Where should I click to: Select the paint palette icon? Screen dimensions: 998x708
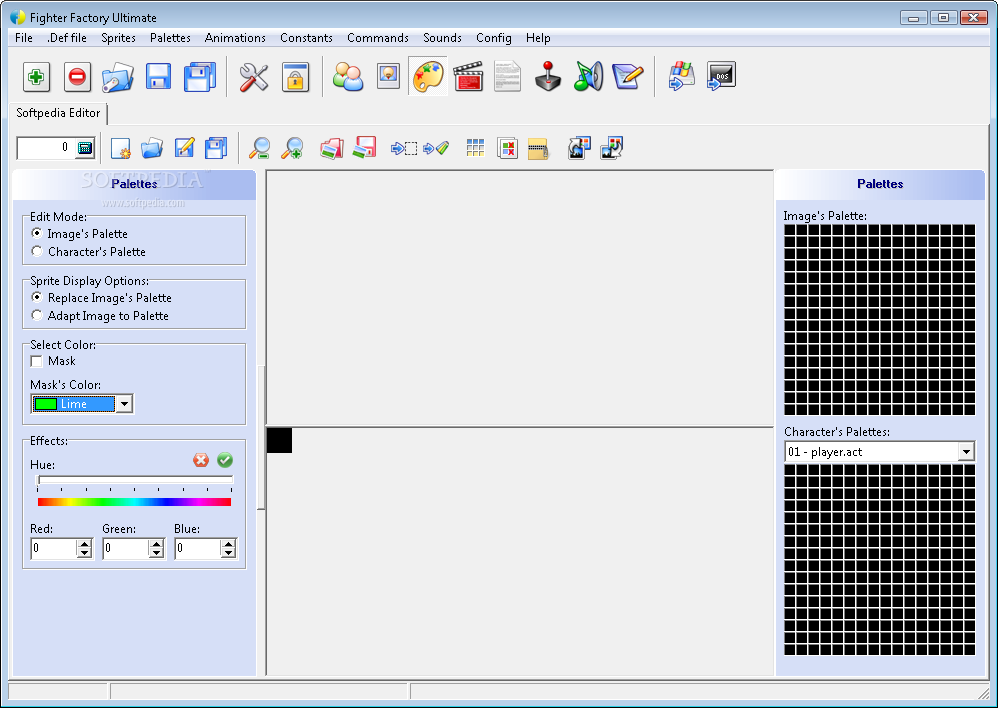(428, 77)
